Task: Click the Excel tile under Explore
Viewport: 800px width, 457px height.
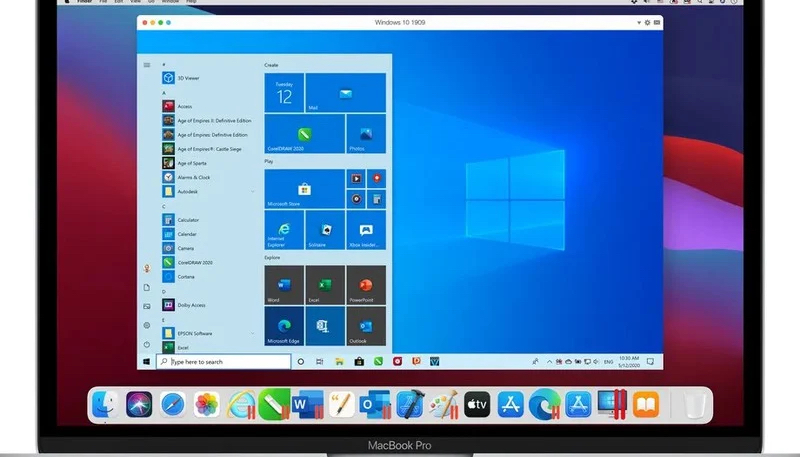Action: click(x=325, y=286)
